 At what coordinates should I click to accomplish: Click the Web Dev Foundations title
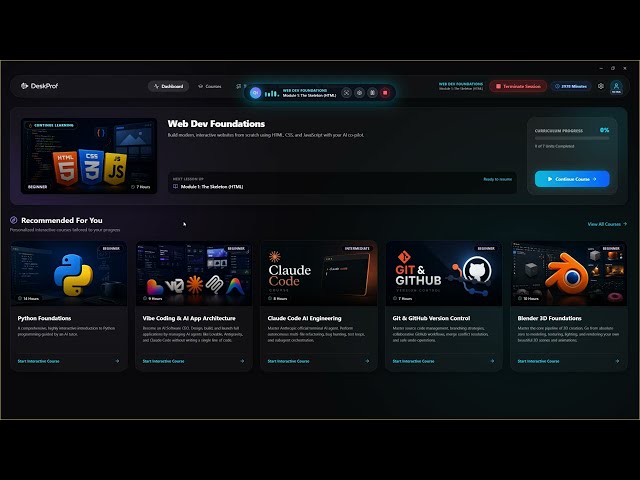[216, 124]
